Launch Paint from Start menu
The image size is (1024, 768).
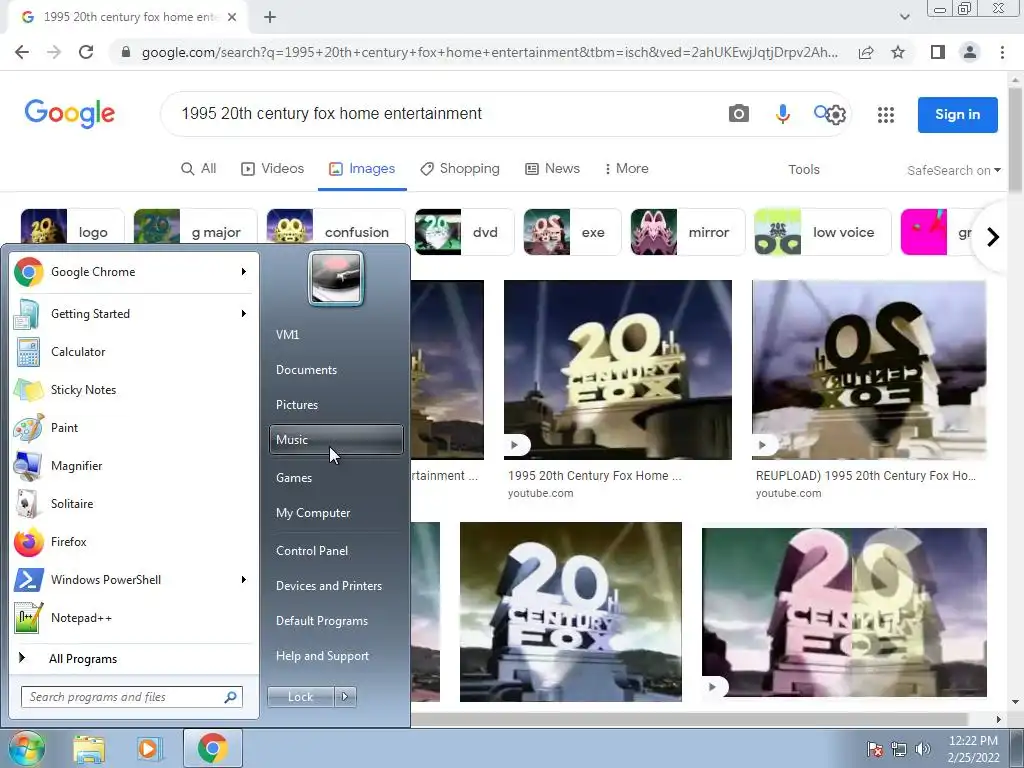point(134,428)
